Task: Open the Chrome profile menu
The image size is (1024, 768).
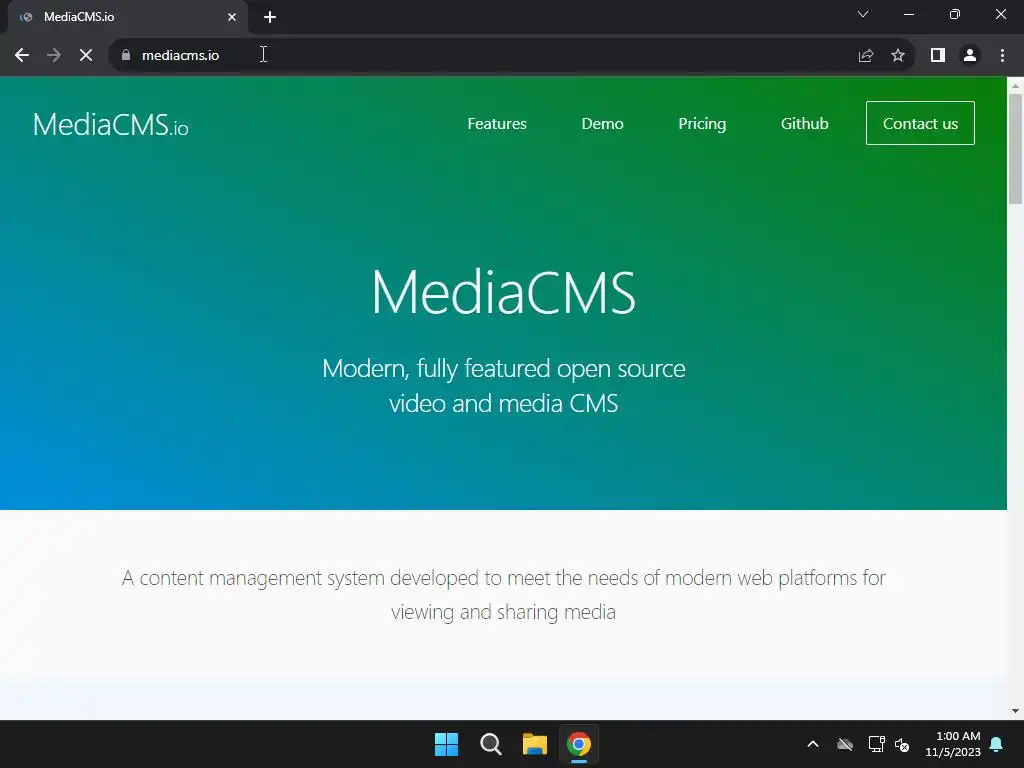Action: (x=970, y=56)
